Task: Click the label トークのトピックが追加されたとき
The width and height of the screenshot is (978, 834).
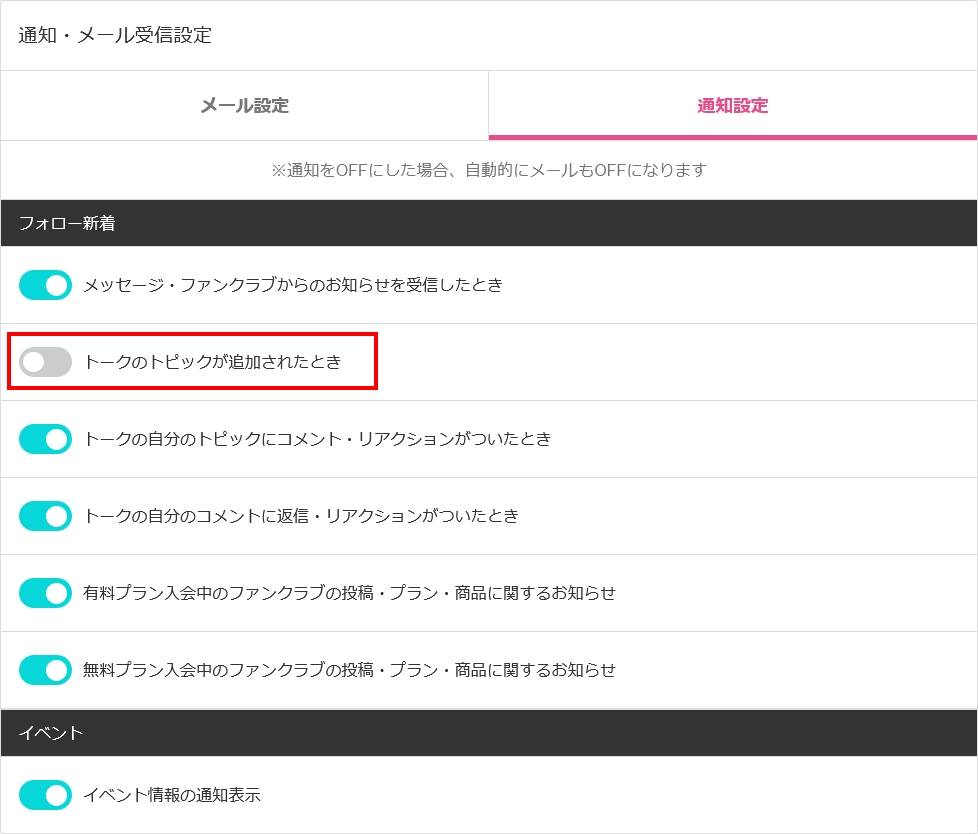Action: [x=213, y=362]
